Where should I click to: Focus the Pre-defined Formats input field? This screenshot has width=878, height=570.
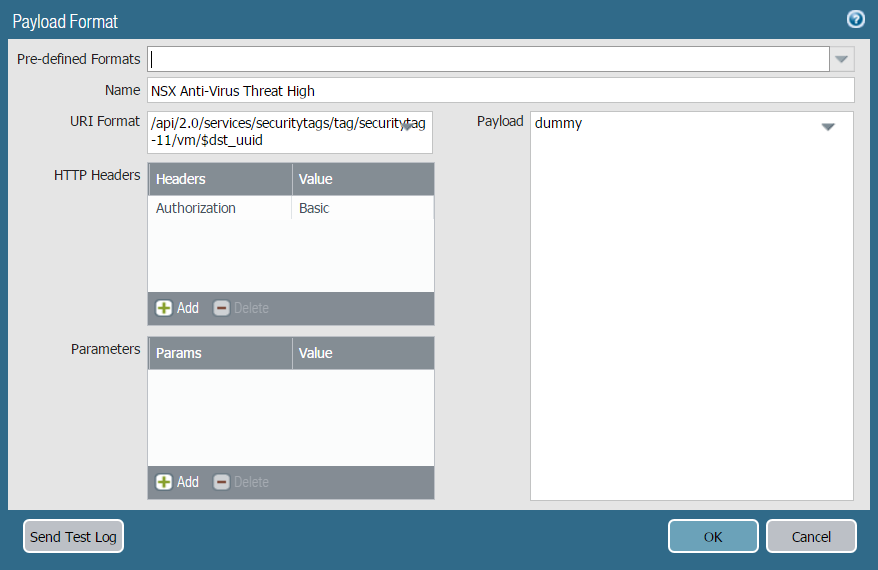coord(488,59)
